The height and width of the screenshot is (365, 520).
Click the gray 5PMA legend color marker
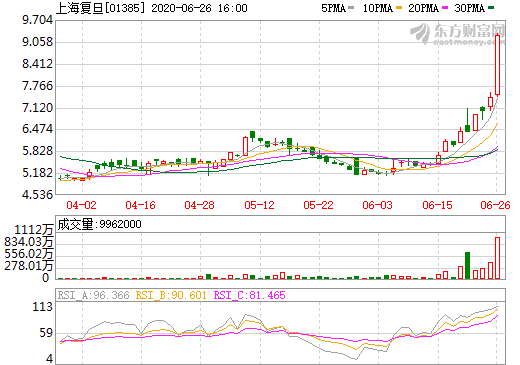(351, 8)
